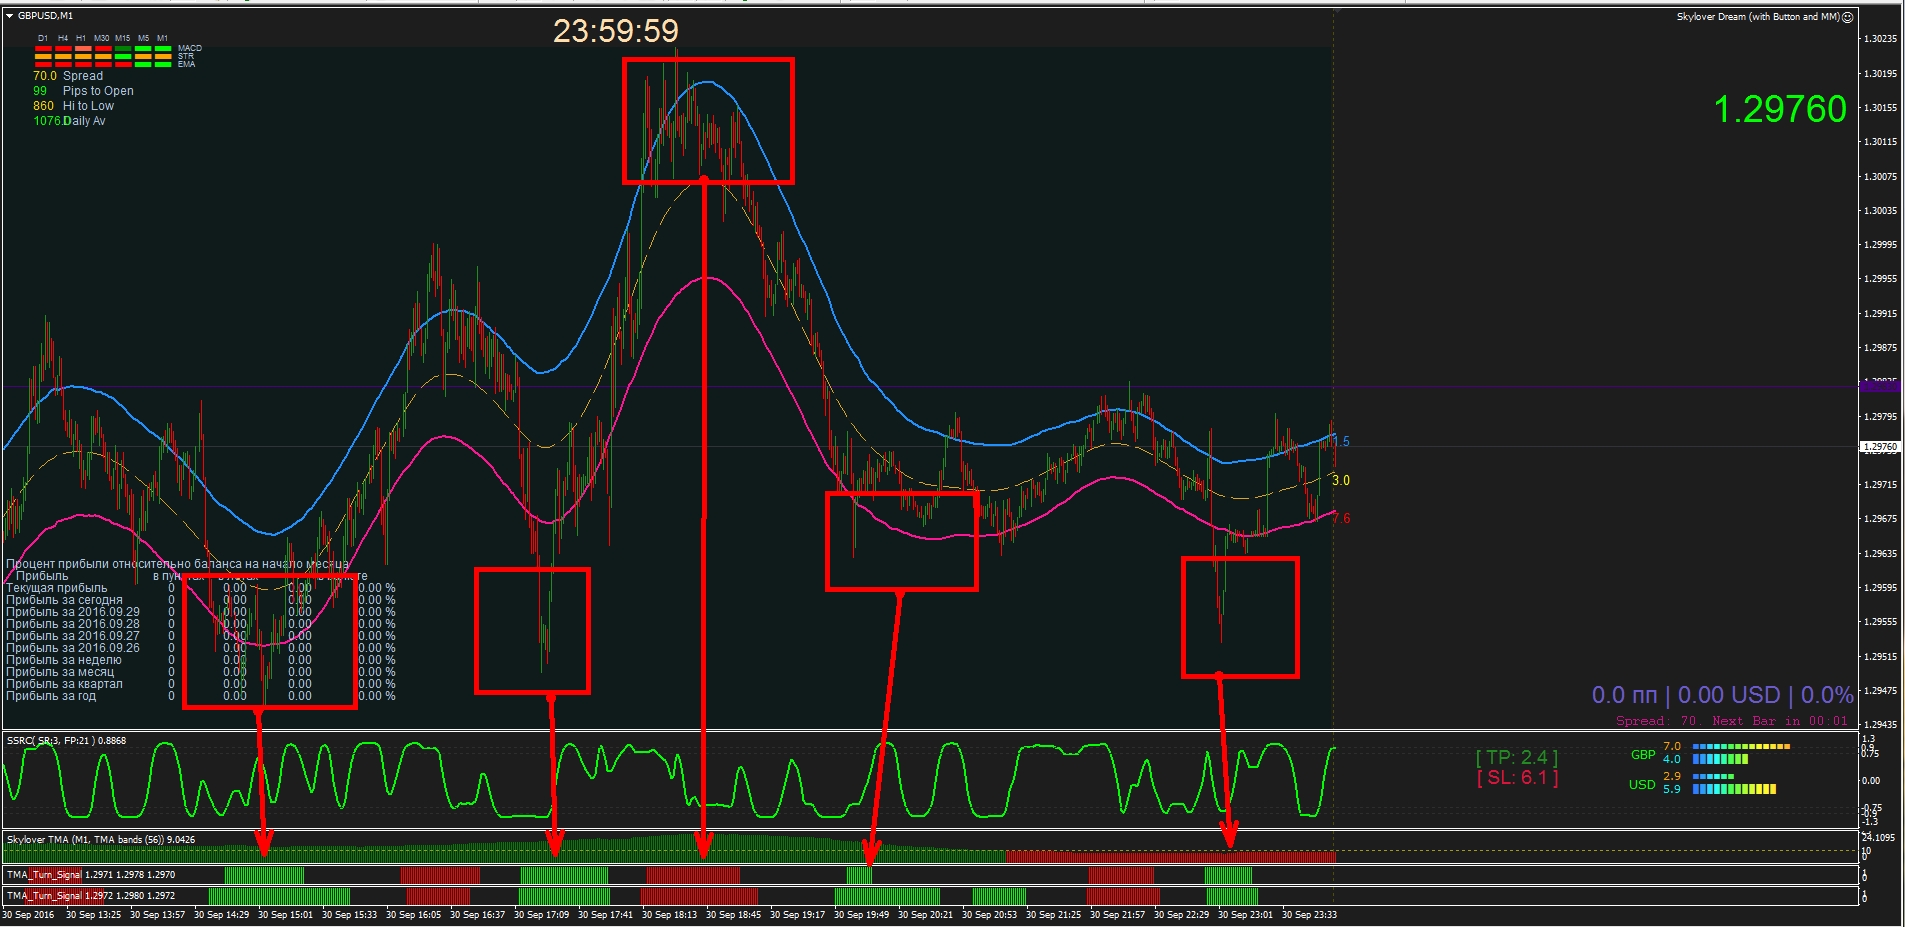Select the D1 timeframe column header
This screenshot has height=927, width=1905.
click(x=43, y=38)
